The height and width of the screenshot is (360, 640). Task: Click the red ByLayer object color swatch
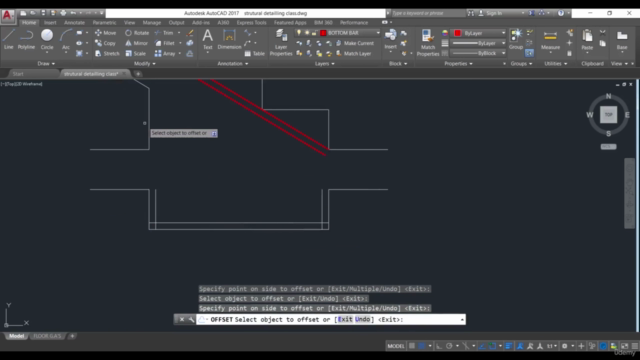458,33
